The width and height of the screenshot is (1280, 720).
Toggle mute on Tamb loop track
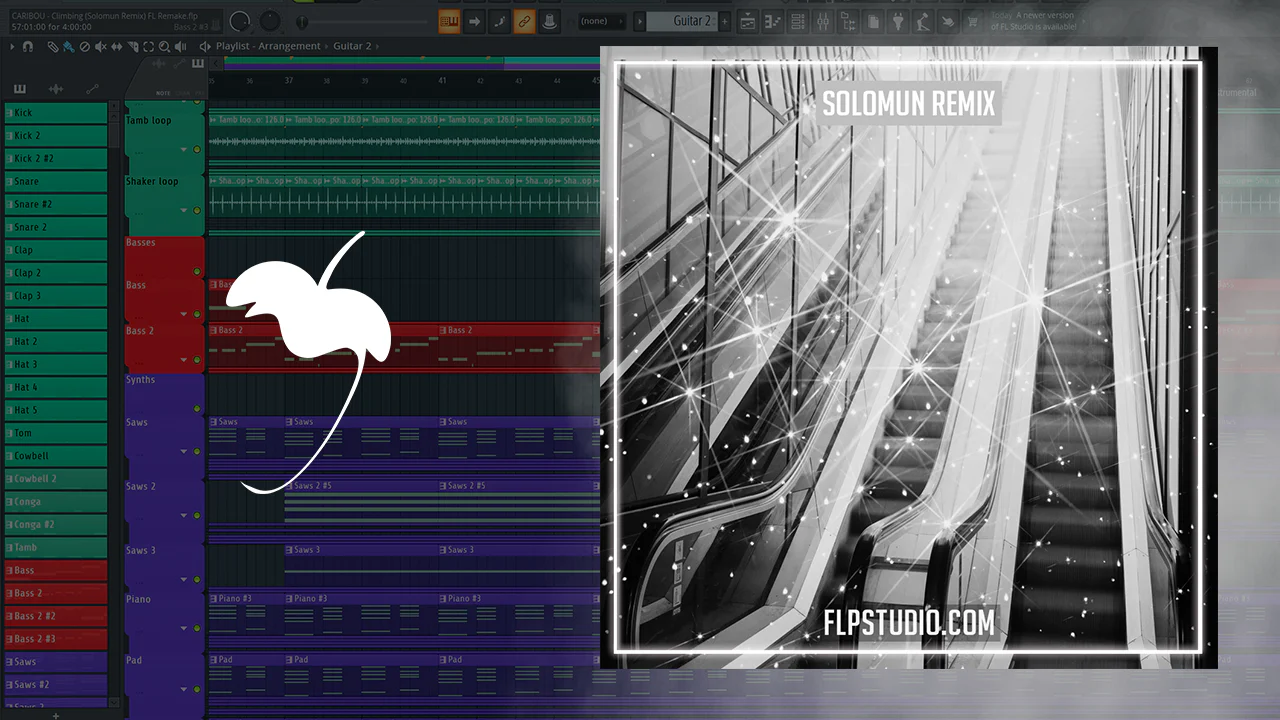197,150
